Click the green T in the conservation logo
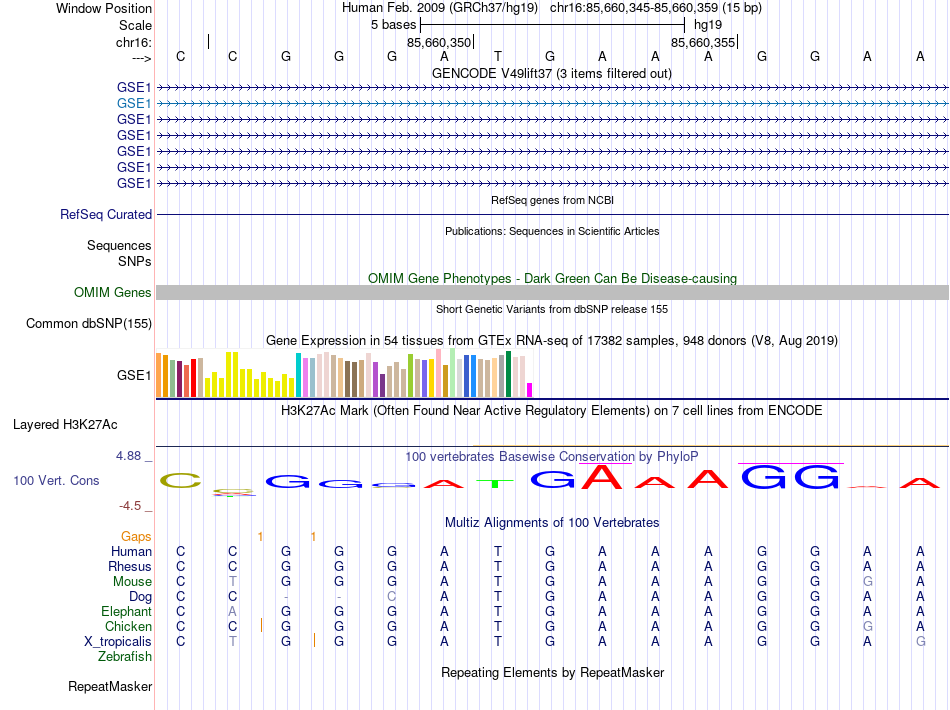 pos(496,483)
